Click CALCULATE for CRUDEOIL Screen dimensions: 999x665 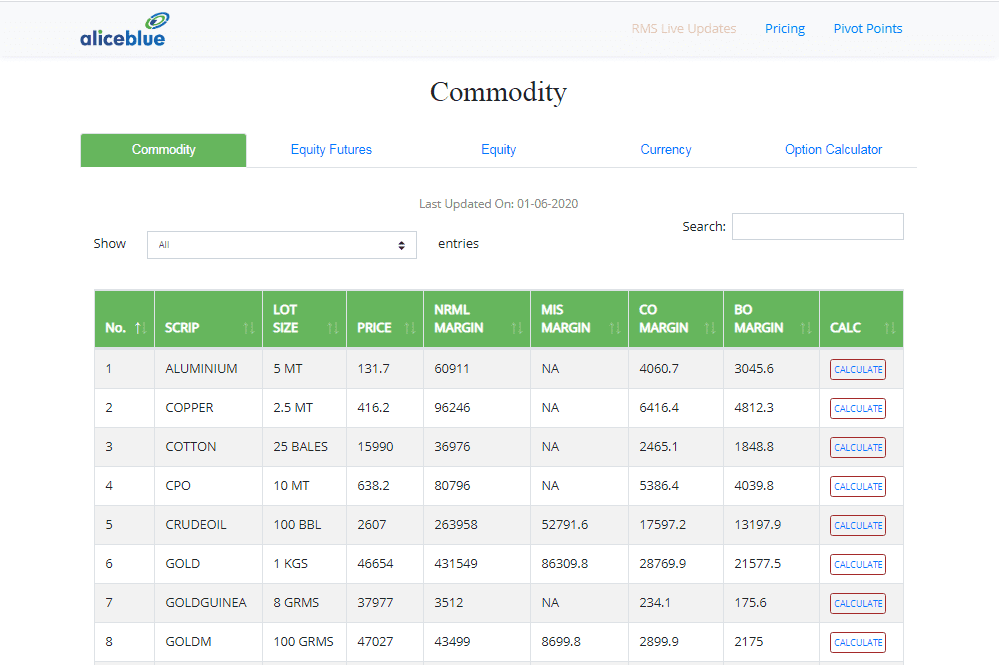point(858,526)
